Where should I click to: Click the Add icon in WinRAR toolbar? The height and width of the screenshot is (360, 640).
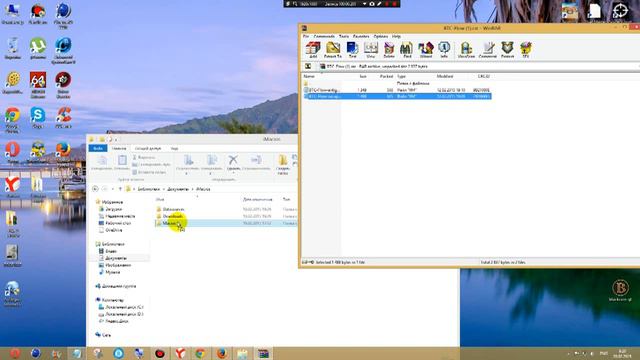(x=313, y=50)
